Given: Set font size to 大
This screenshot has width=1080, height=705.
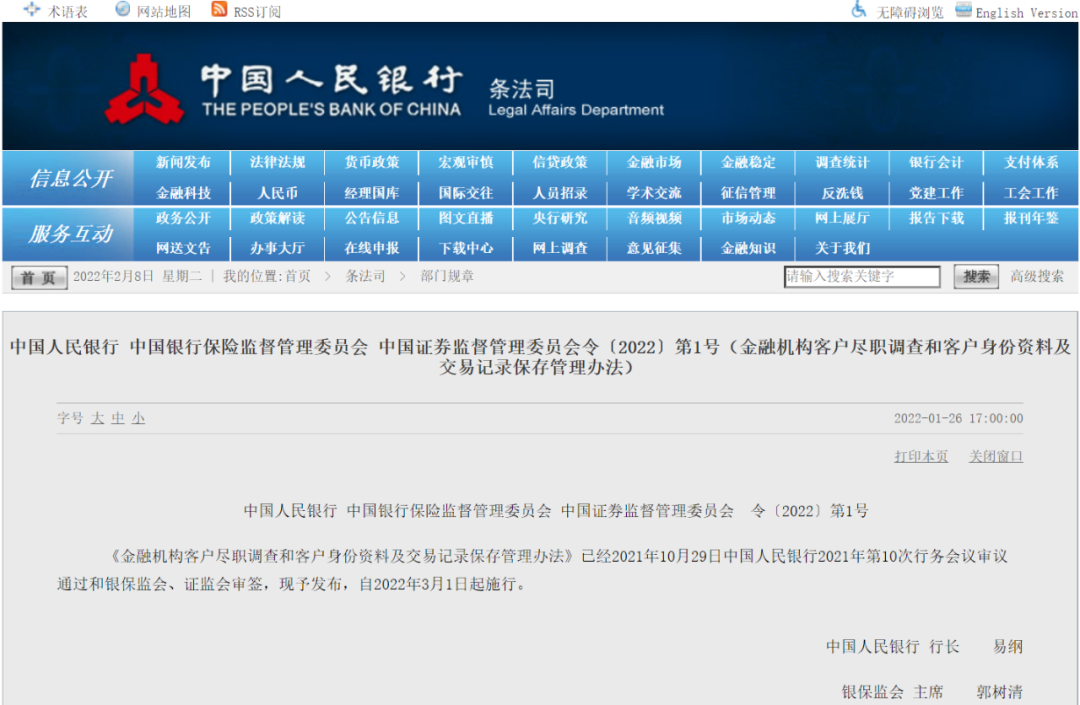Looking at the screenshot, I should (x=98, y=419).
